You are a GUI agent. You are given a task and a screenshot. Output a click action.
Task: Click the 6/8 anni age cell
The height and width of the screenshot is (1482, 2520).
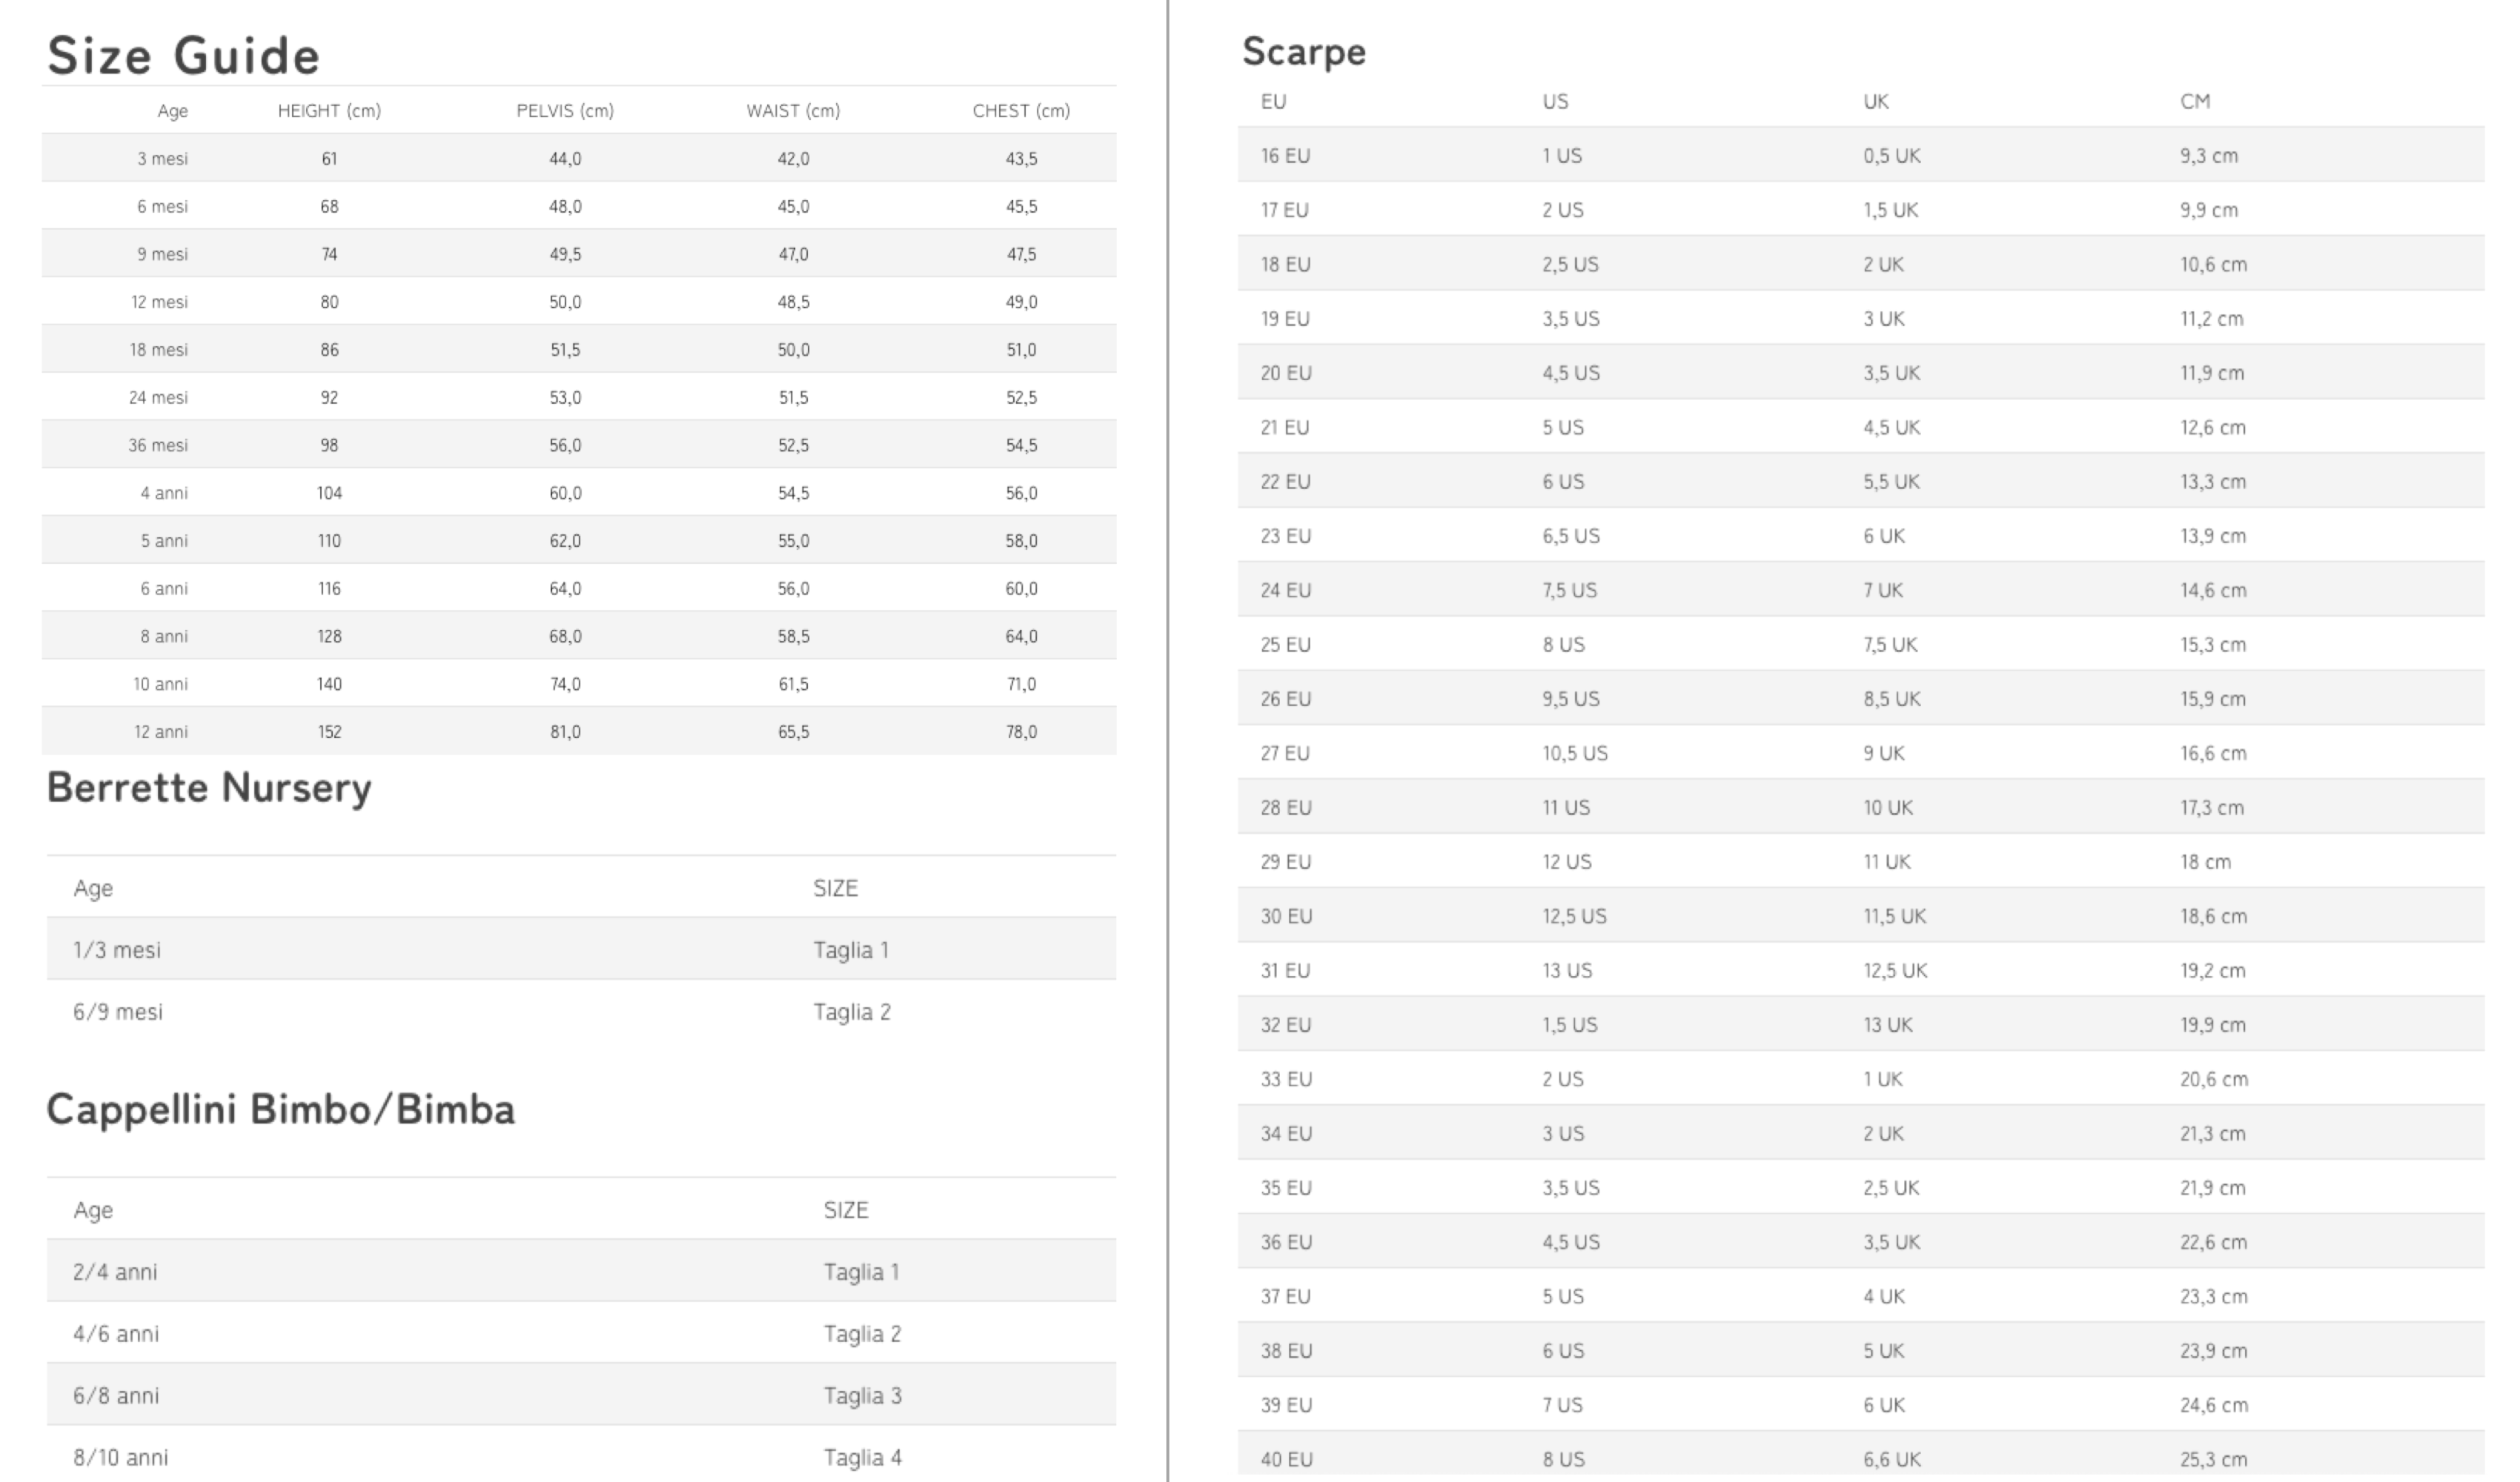[x=116, y=1396]
